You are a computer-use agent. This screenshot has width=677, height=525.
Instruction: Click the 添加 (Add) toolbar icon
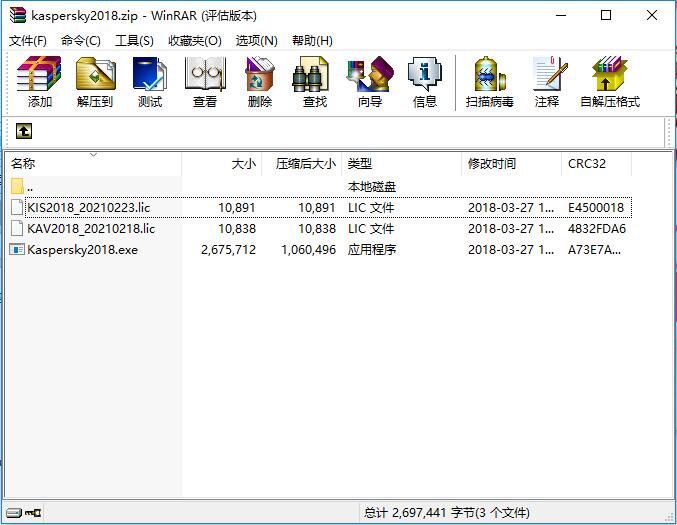pyautogui.click(x=40, y=82)
